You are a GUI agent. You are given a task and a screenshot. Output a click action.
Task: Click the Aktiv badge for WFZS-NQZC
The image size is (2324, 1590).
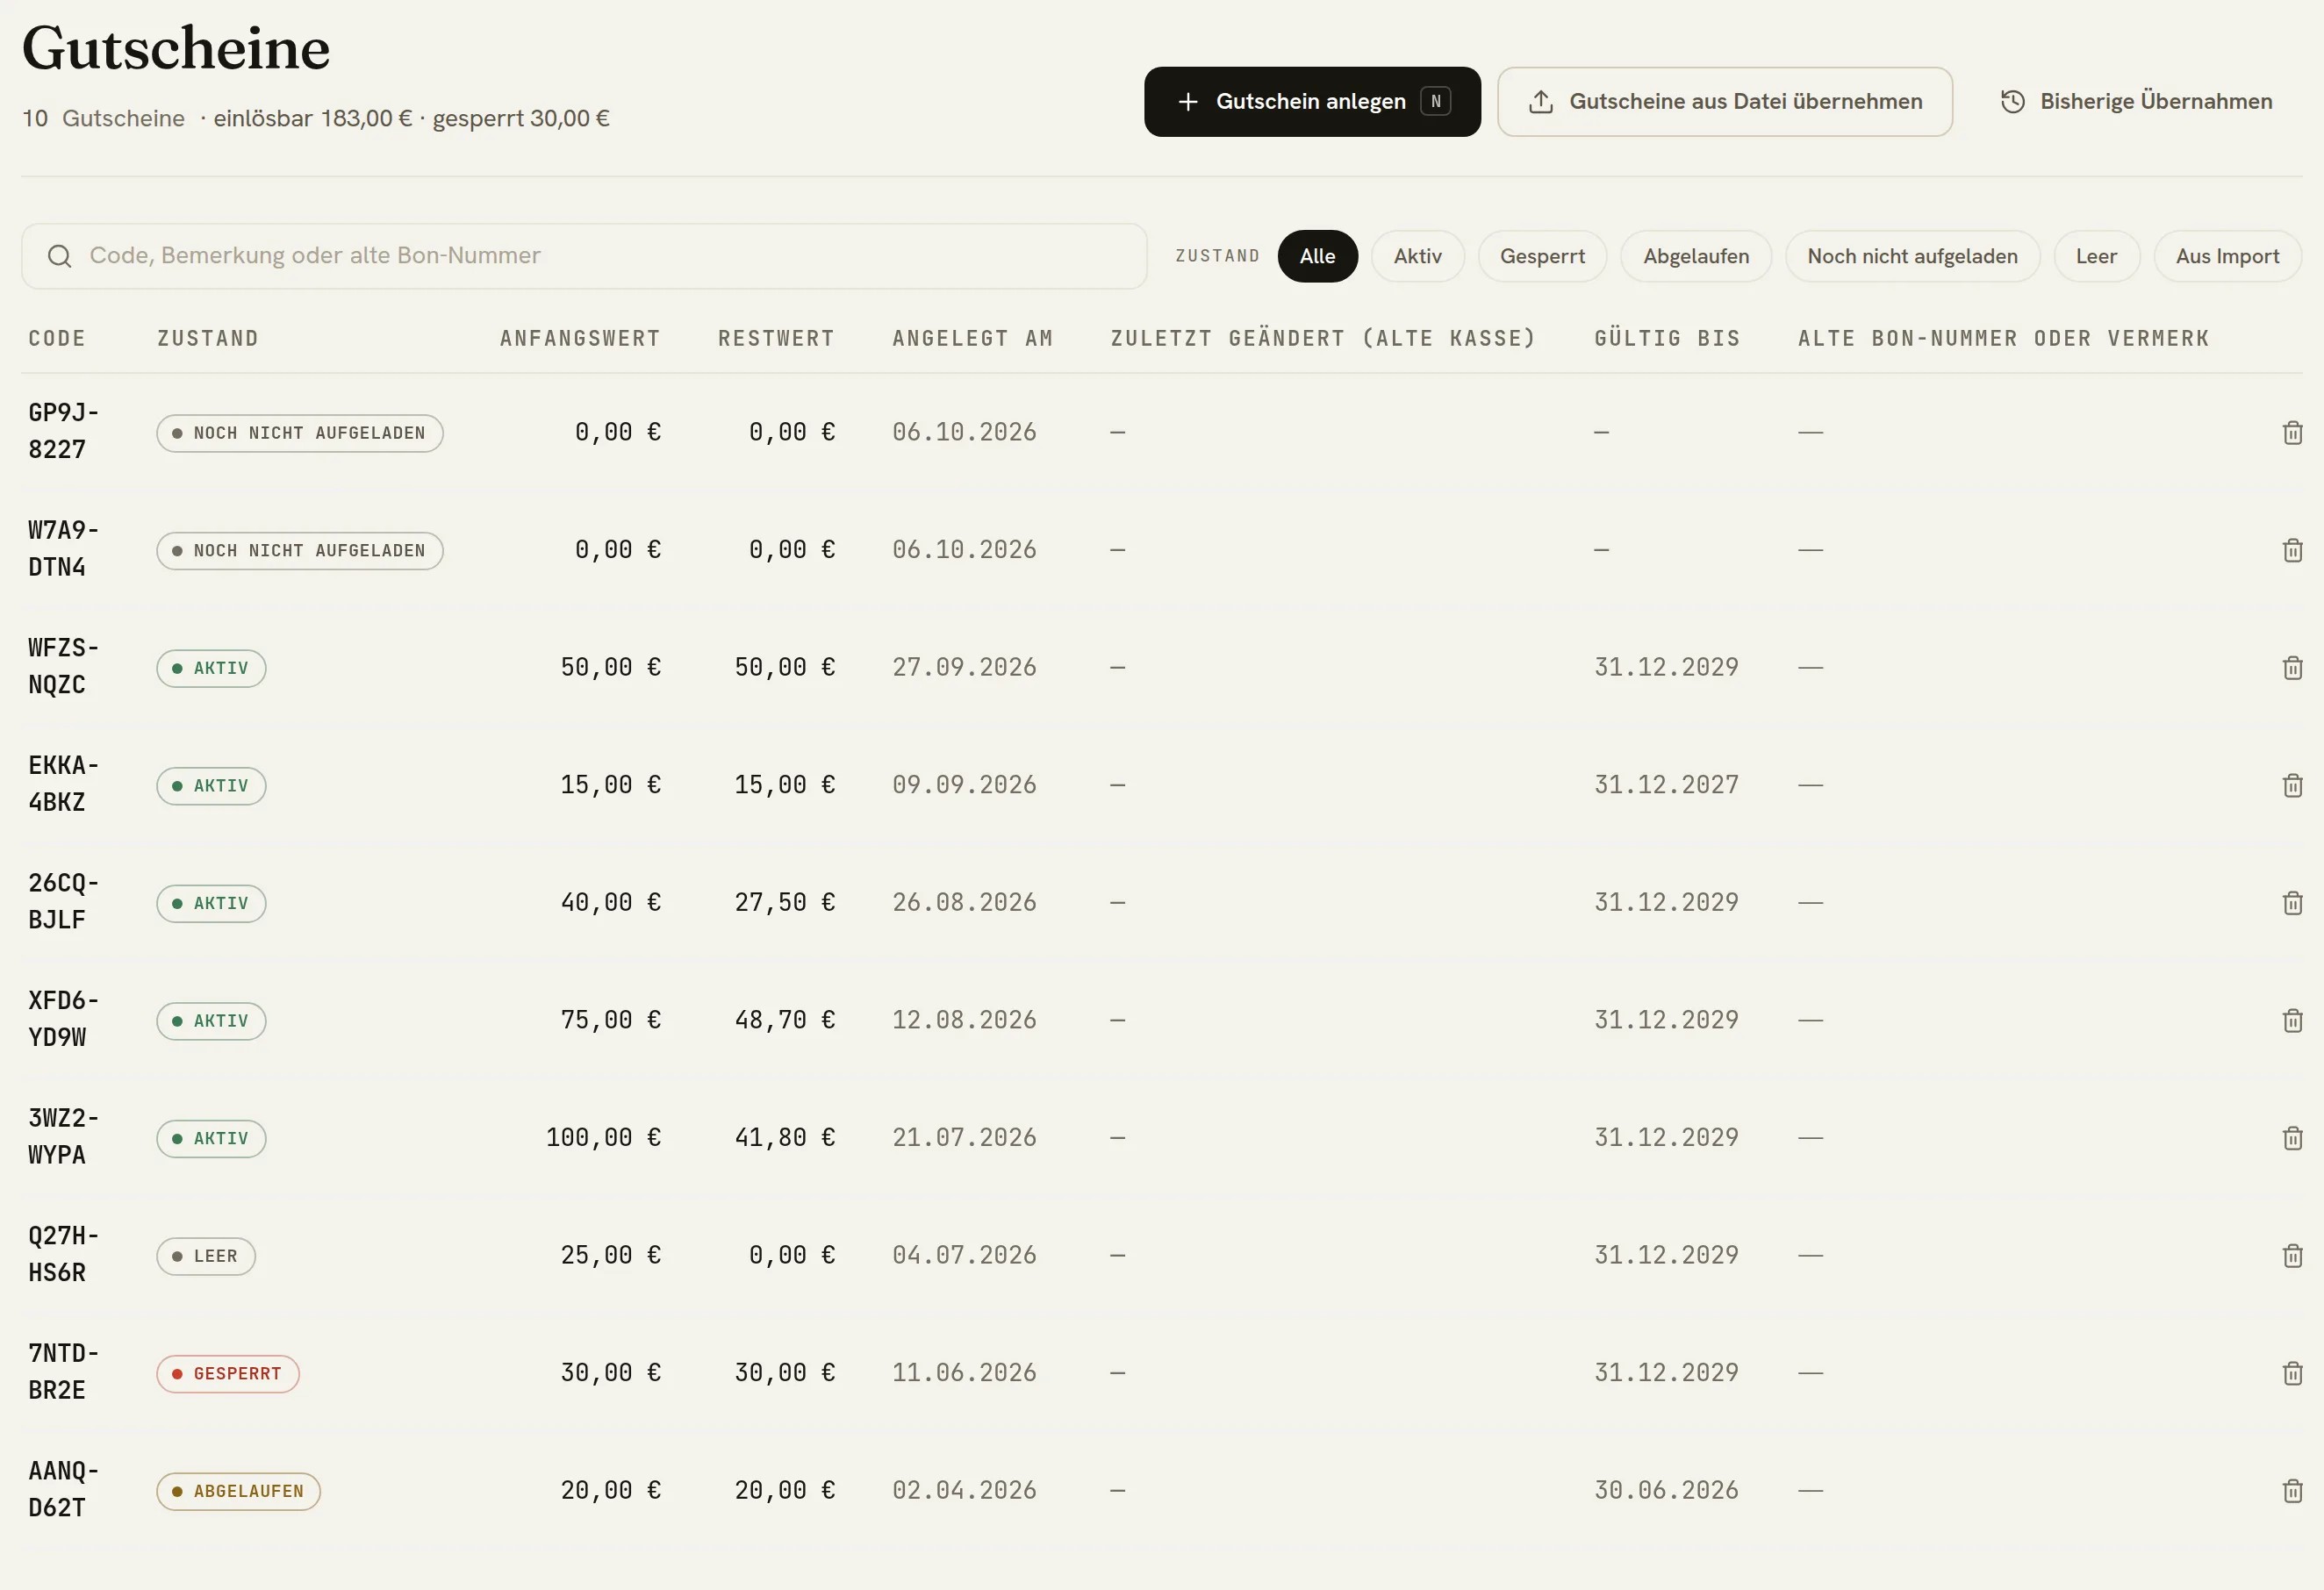click(211, 668)
